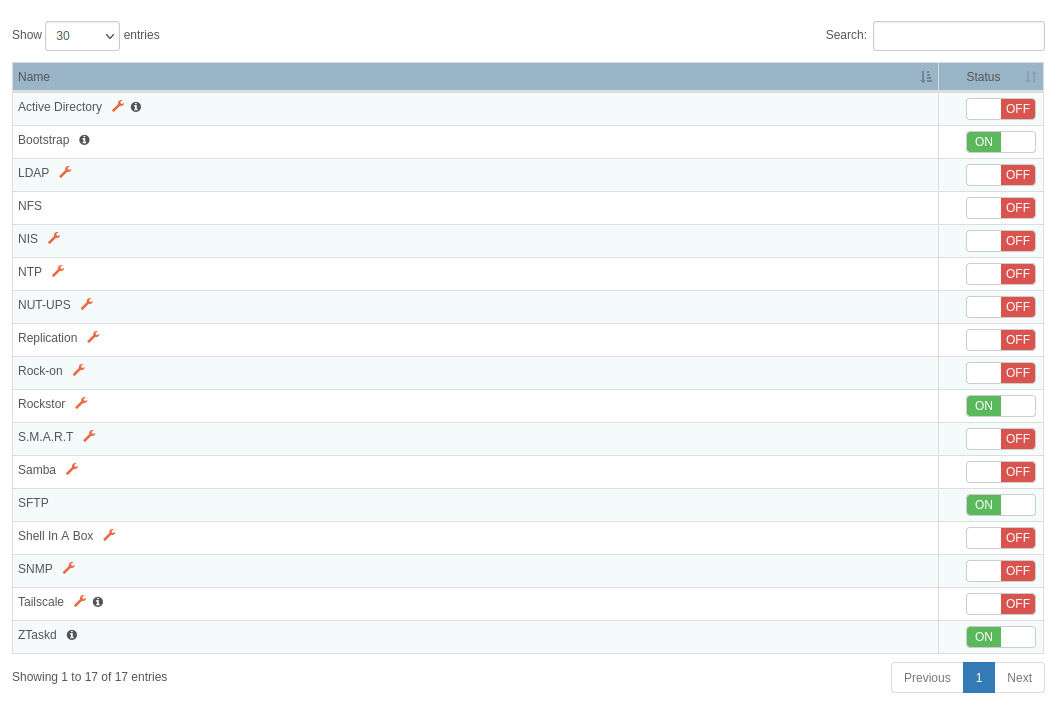Click the ZTaskd info icon
This screenshot has width=1057, height=719.
pos(72,635)
